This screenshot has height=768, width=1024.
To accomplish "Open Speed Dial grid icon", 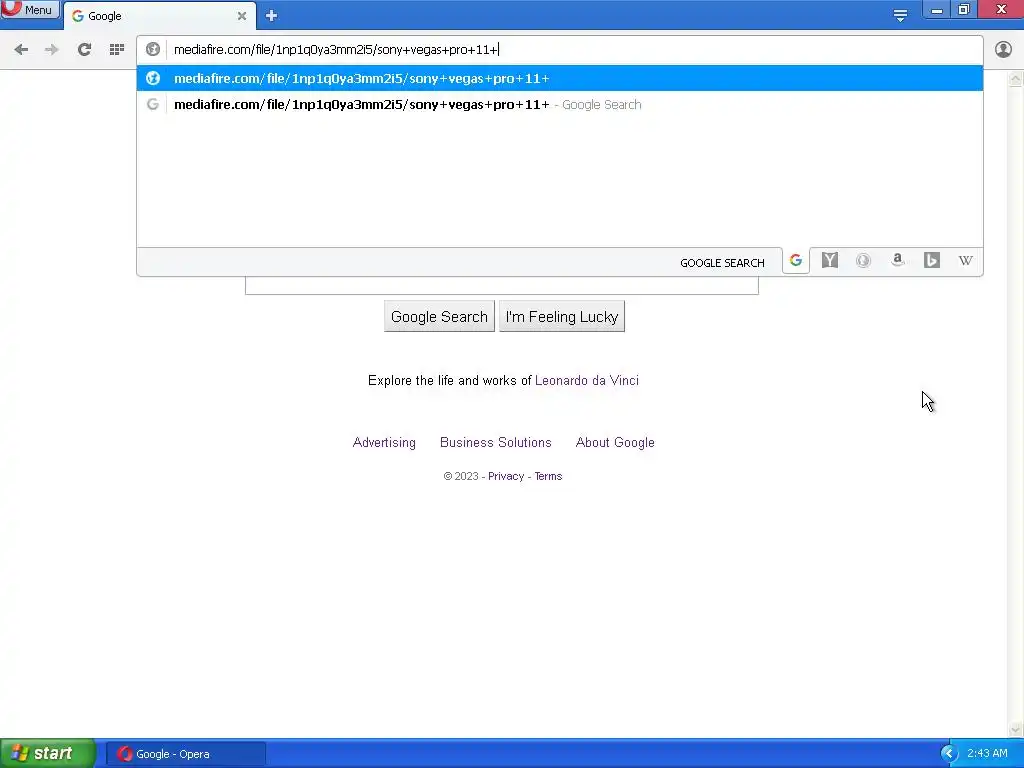I will [117, 50].
